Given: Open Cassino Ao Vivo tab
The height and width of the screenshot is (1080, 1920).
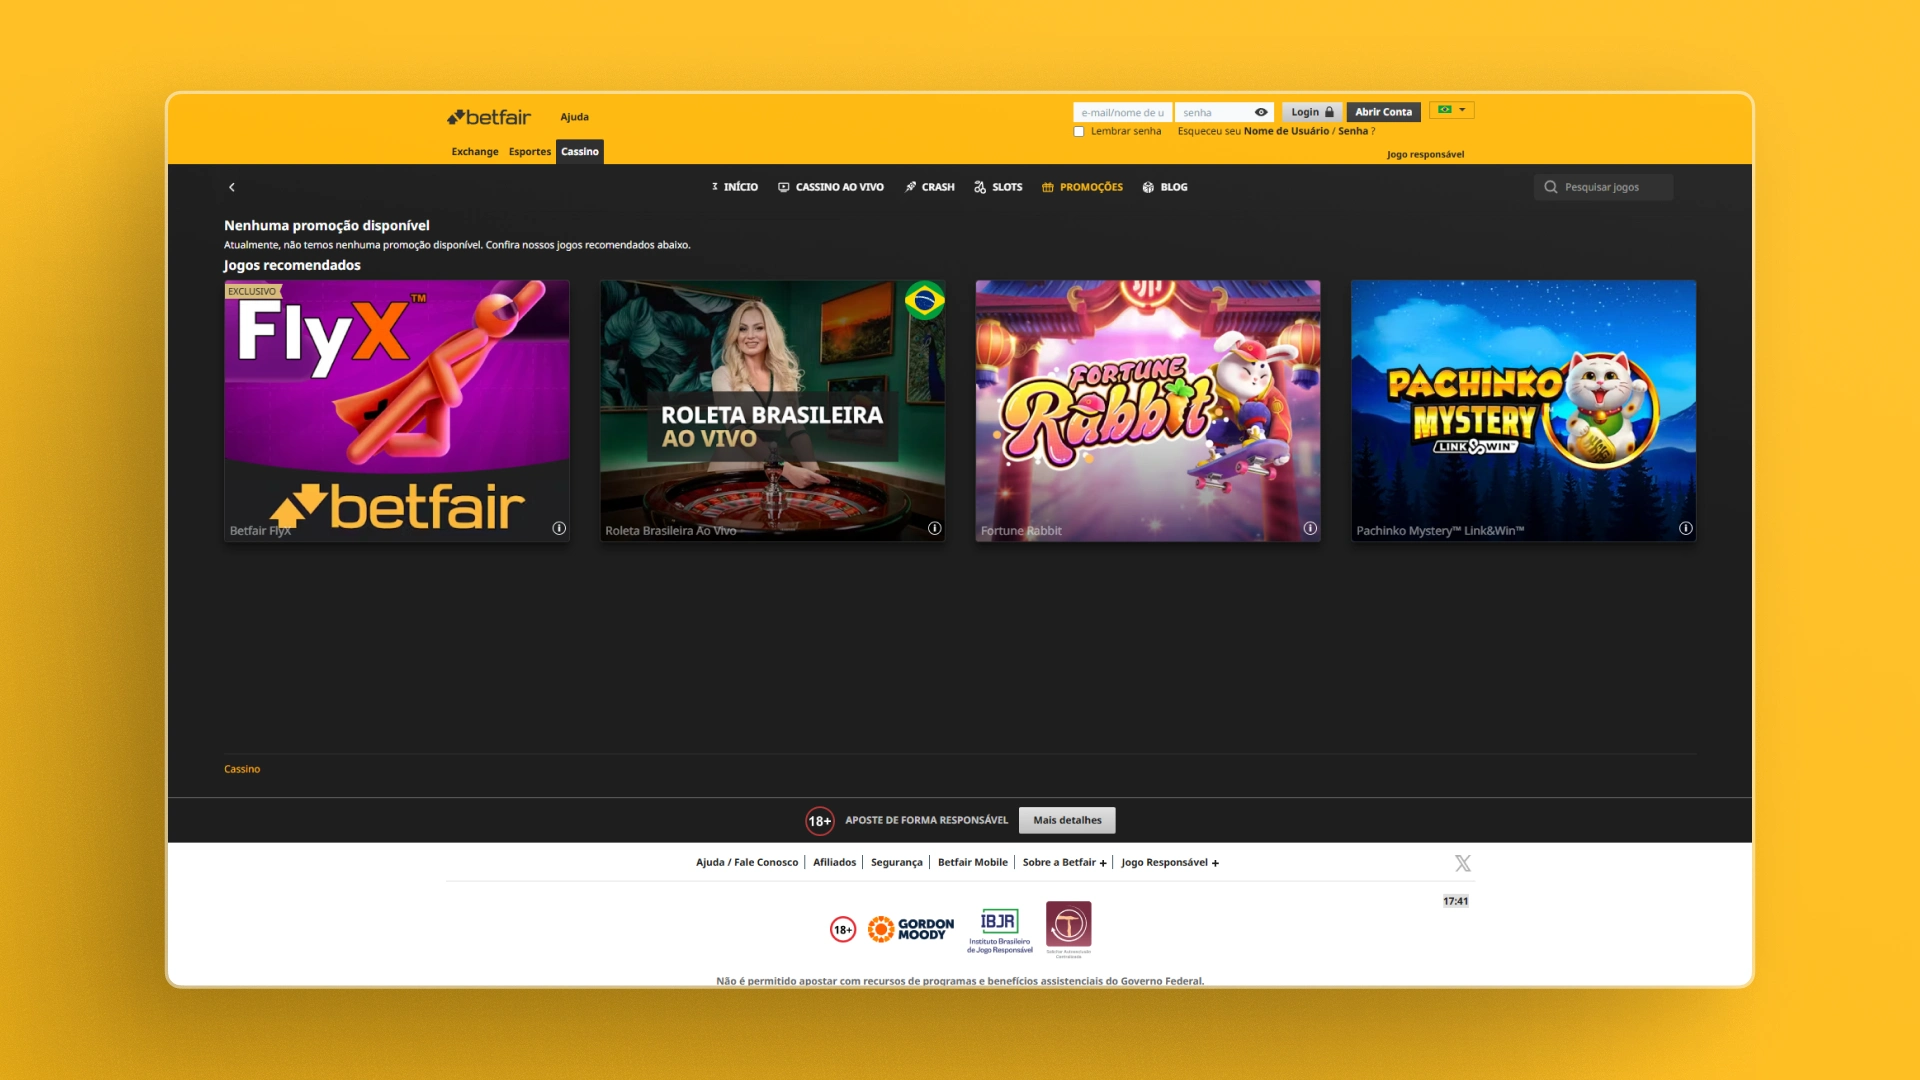Looking at the screenshot, I should tap(831, 187).
